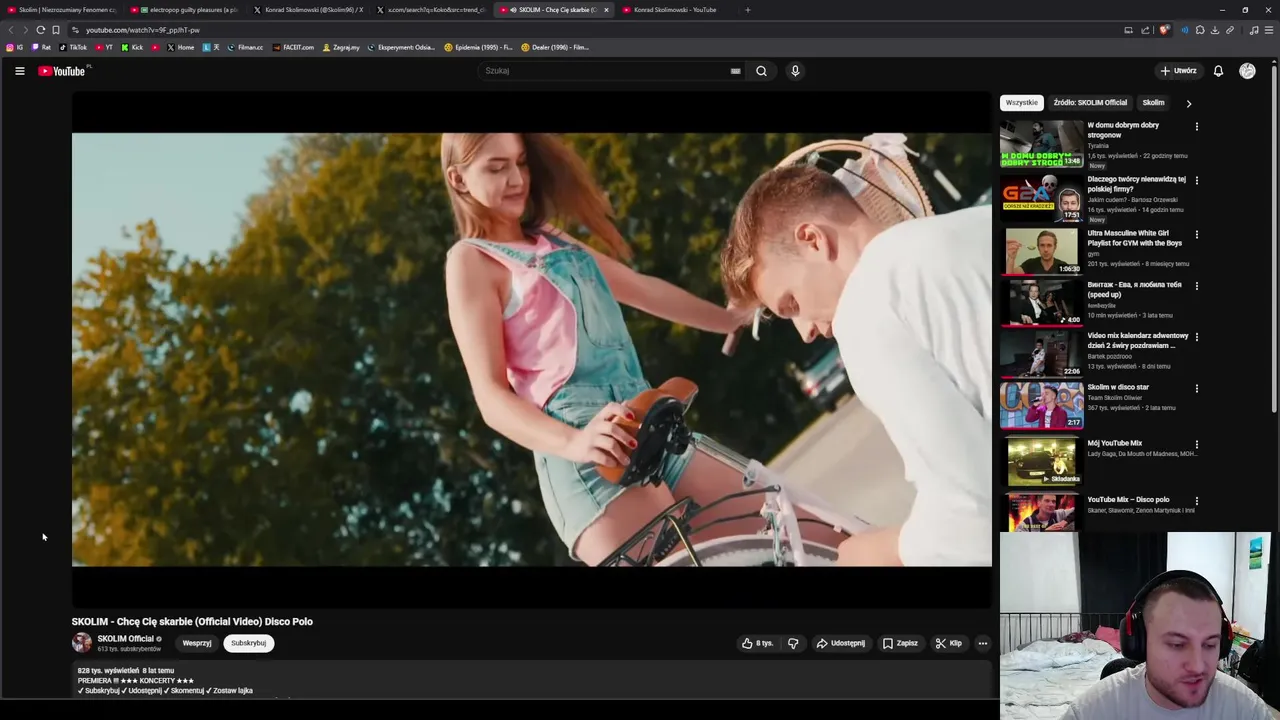
Task: Select the 'Skolim' filter chip
Action: click(x=1153, y=103)
